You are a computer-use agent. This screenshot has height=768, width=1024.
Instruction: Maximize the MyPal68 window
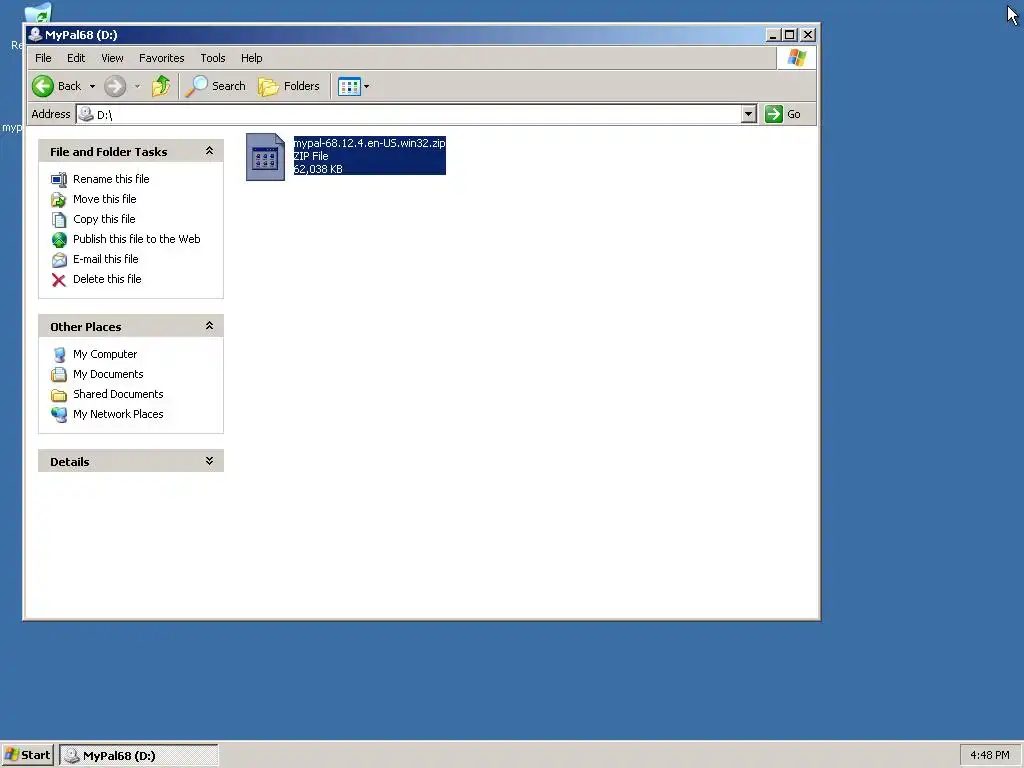click(790, 35)
